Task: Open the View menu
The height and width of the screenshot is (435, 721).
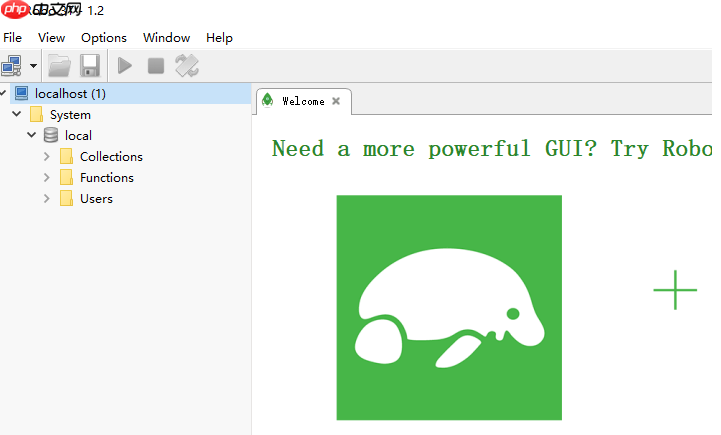Action: pyautogui.click(x=51, y=38)
